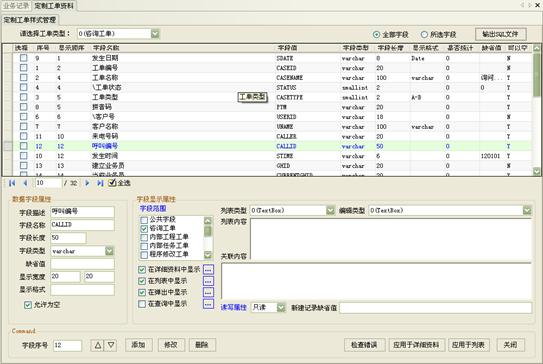The image size is (543, 364).
Task: Go to previous record arrow
Action: point(25,183)
